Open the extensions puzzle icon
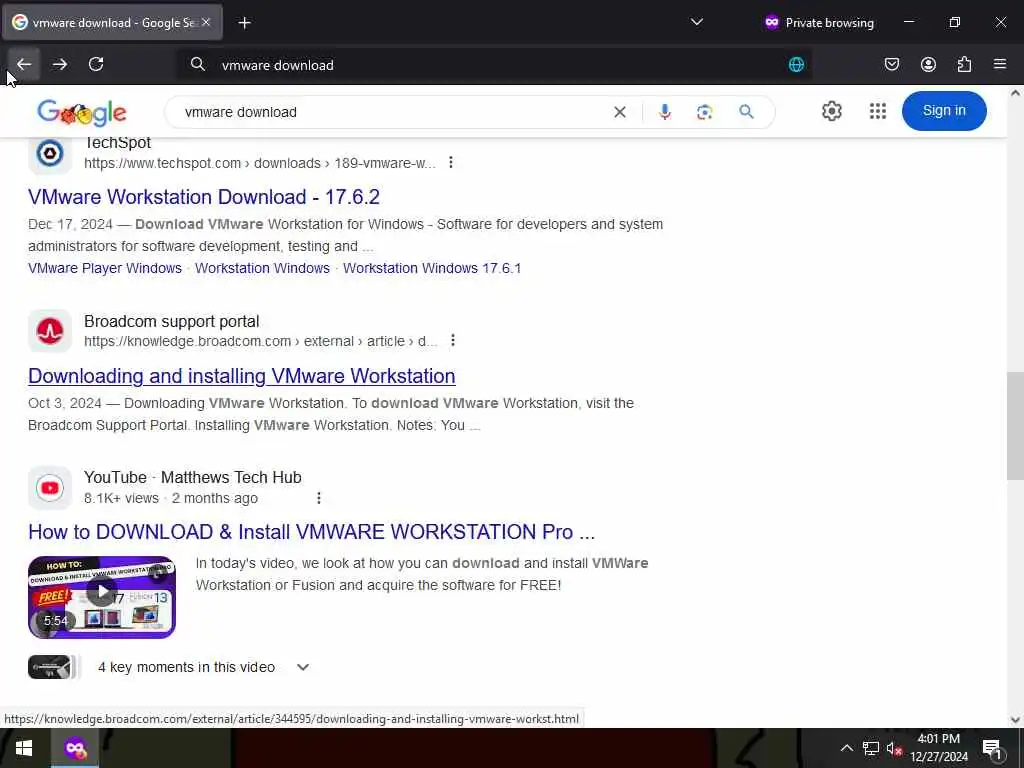1024x768 pixels. tap(964, 64)
